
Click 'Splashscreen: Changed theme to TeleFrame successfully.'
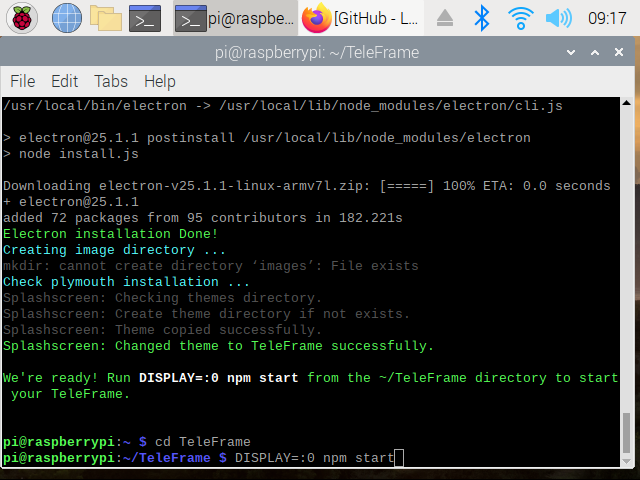tap(218, 346)
